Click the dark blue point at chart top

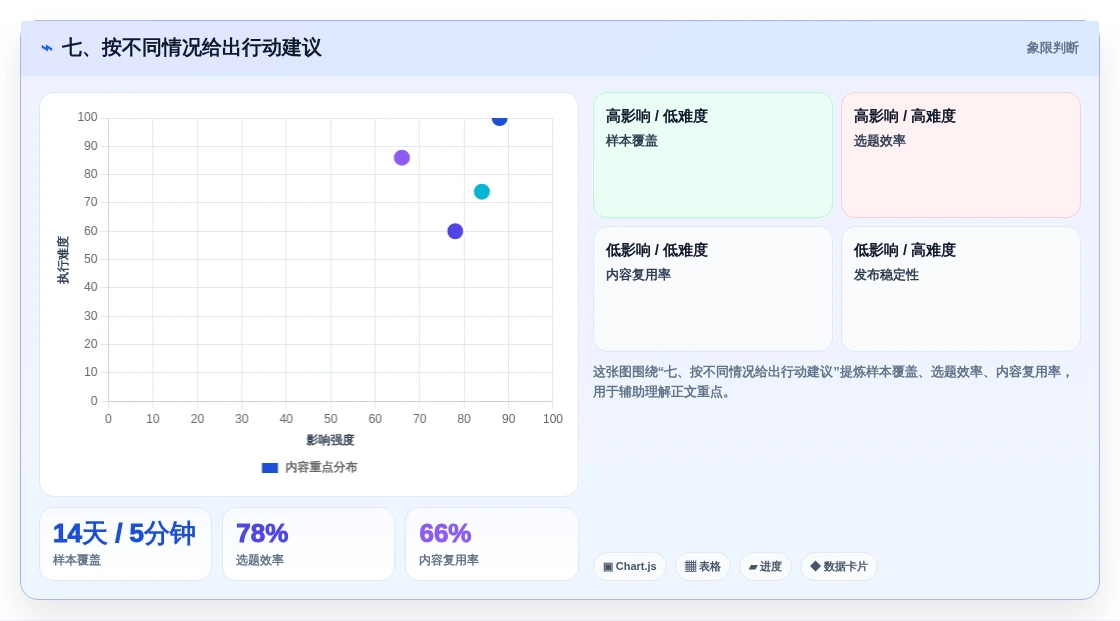499,119
